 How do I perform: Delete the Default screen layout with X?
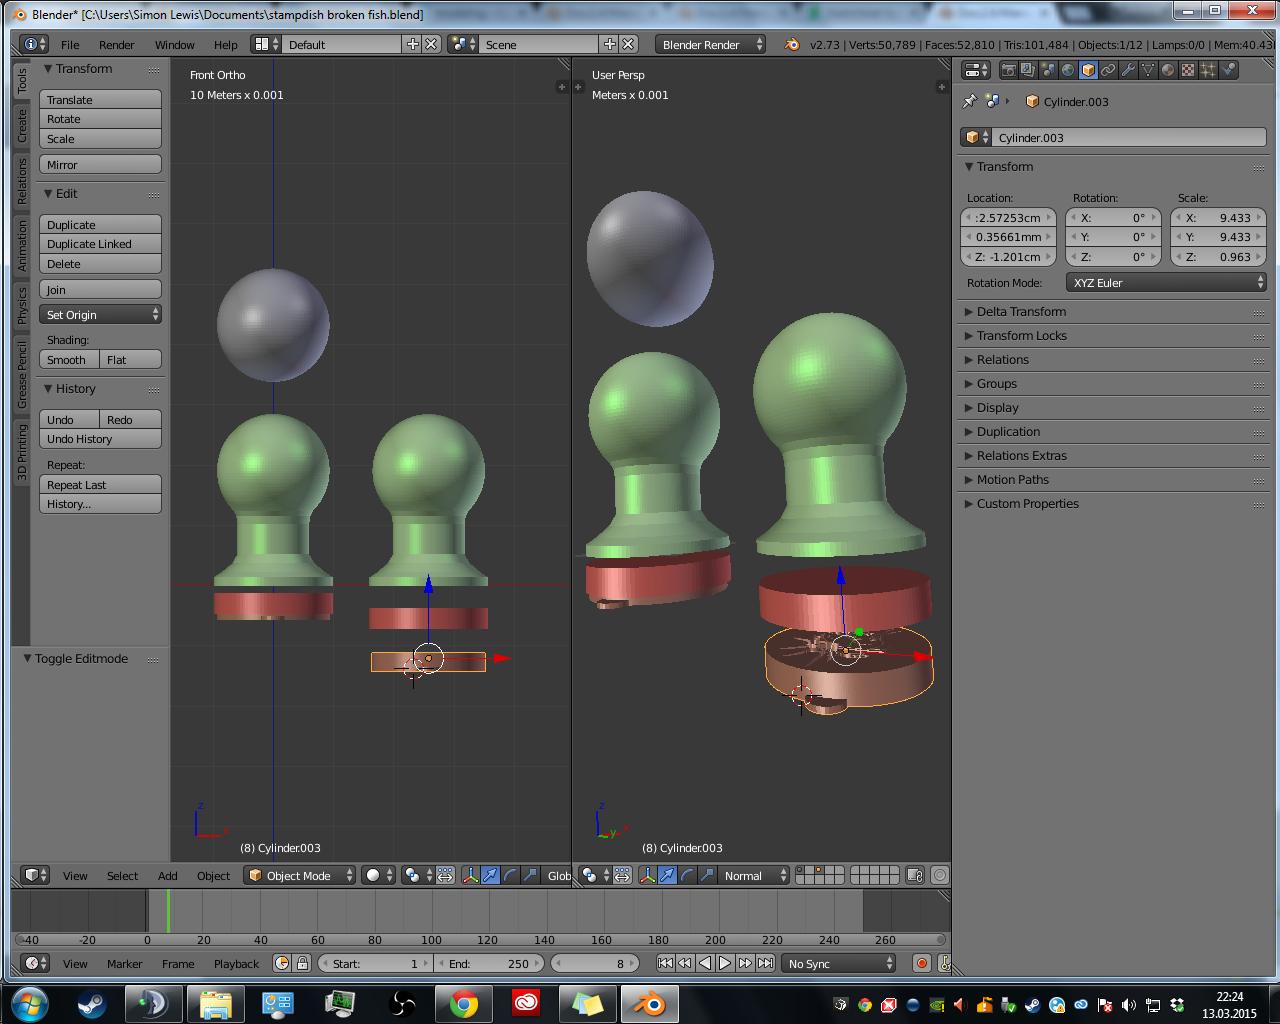pyautogui.click(x=431, y=45)
